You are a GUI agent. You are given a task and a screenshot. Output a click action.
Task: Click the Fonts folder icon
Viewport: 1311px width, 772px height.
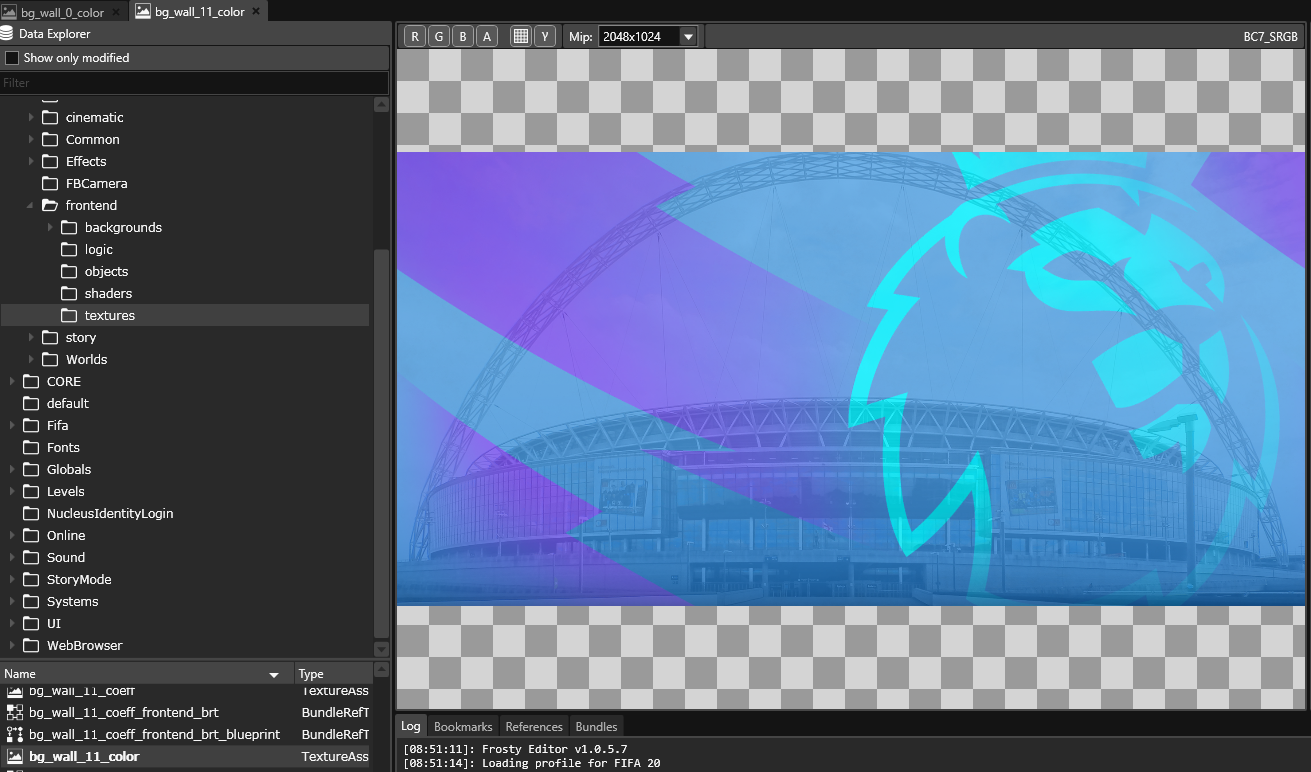point(31,447)
